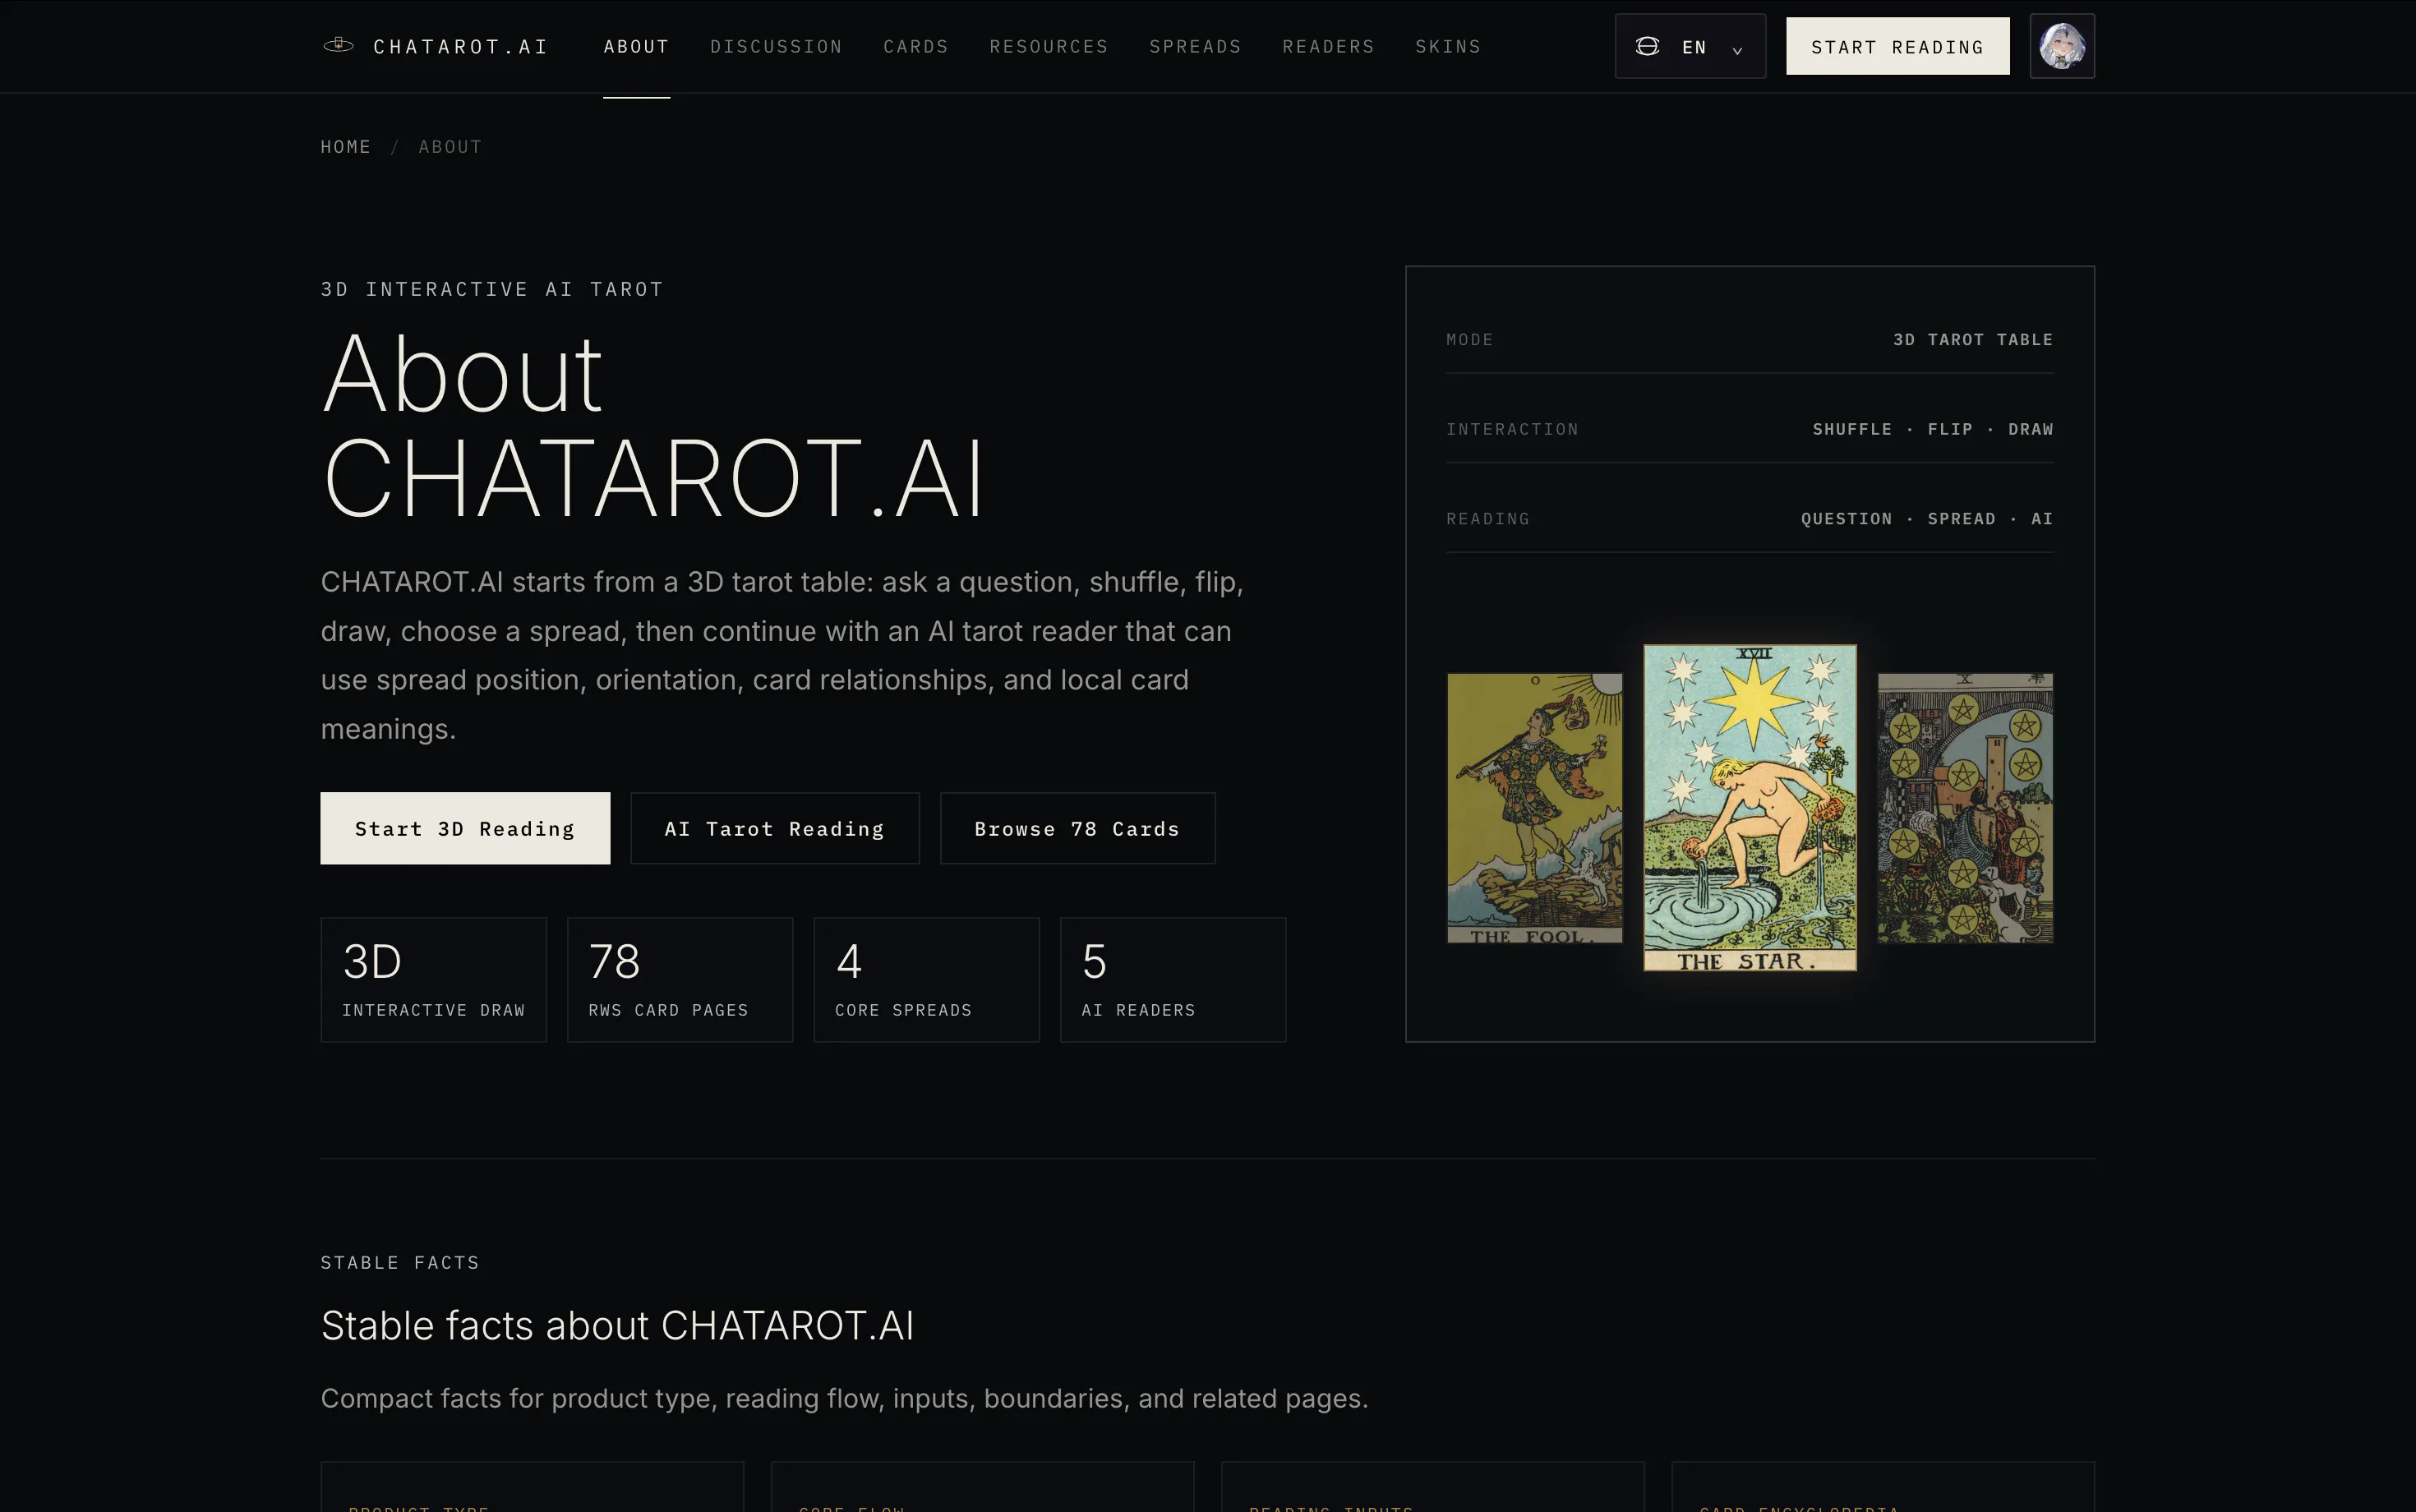Viewport: 2416px width, 1512px height.
Task: Click the 3D TAROT TABLE mode value
Action: [1973, 340]
